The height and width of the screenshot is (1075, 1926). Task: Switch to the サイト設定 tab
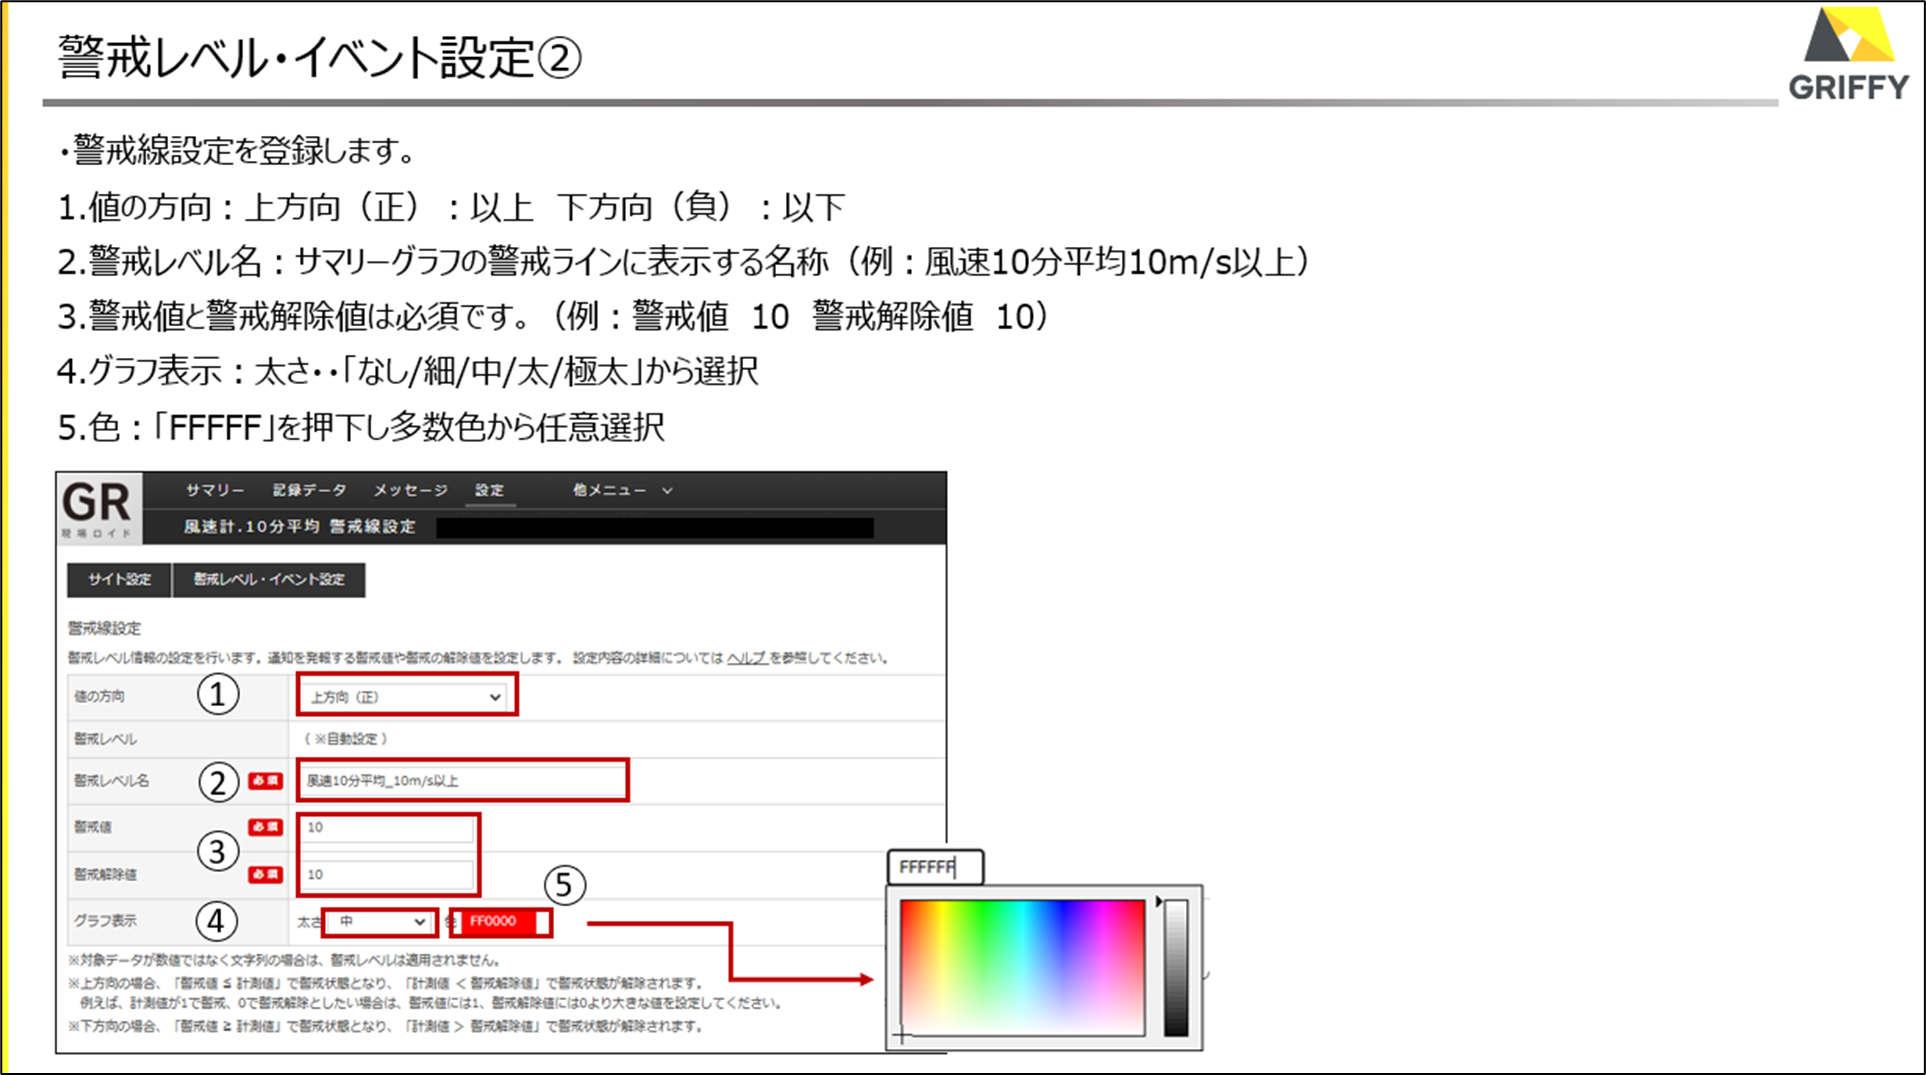pos(119,580)
